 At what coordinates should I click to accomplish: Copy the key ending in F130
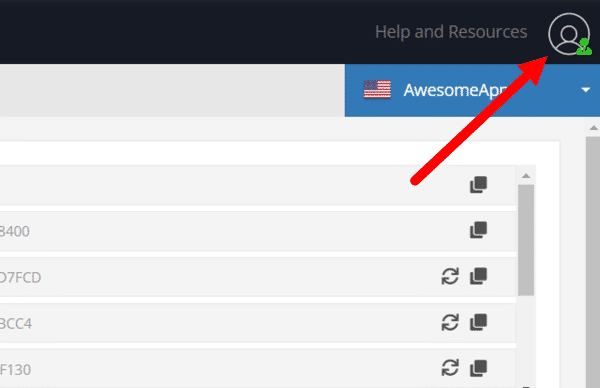(x=478, y=368)
